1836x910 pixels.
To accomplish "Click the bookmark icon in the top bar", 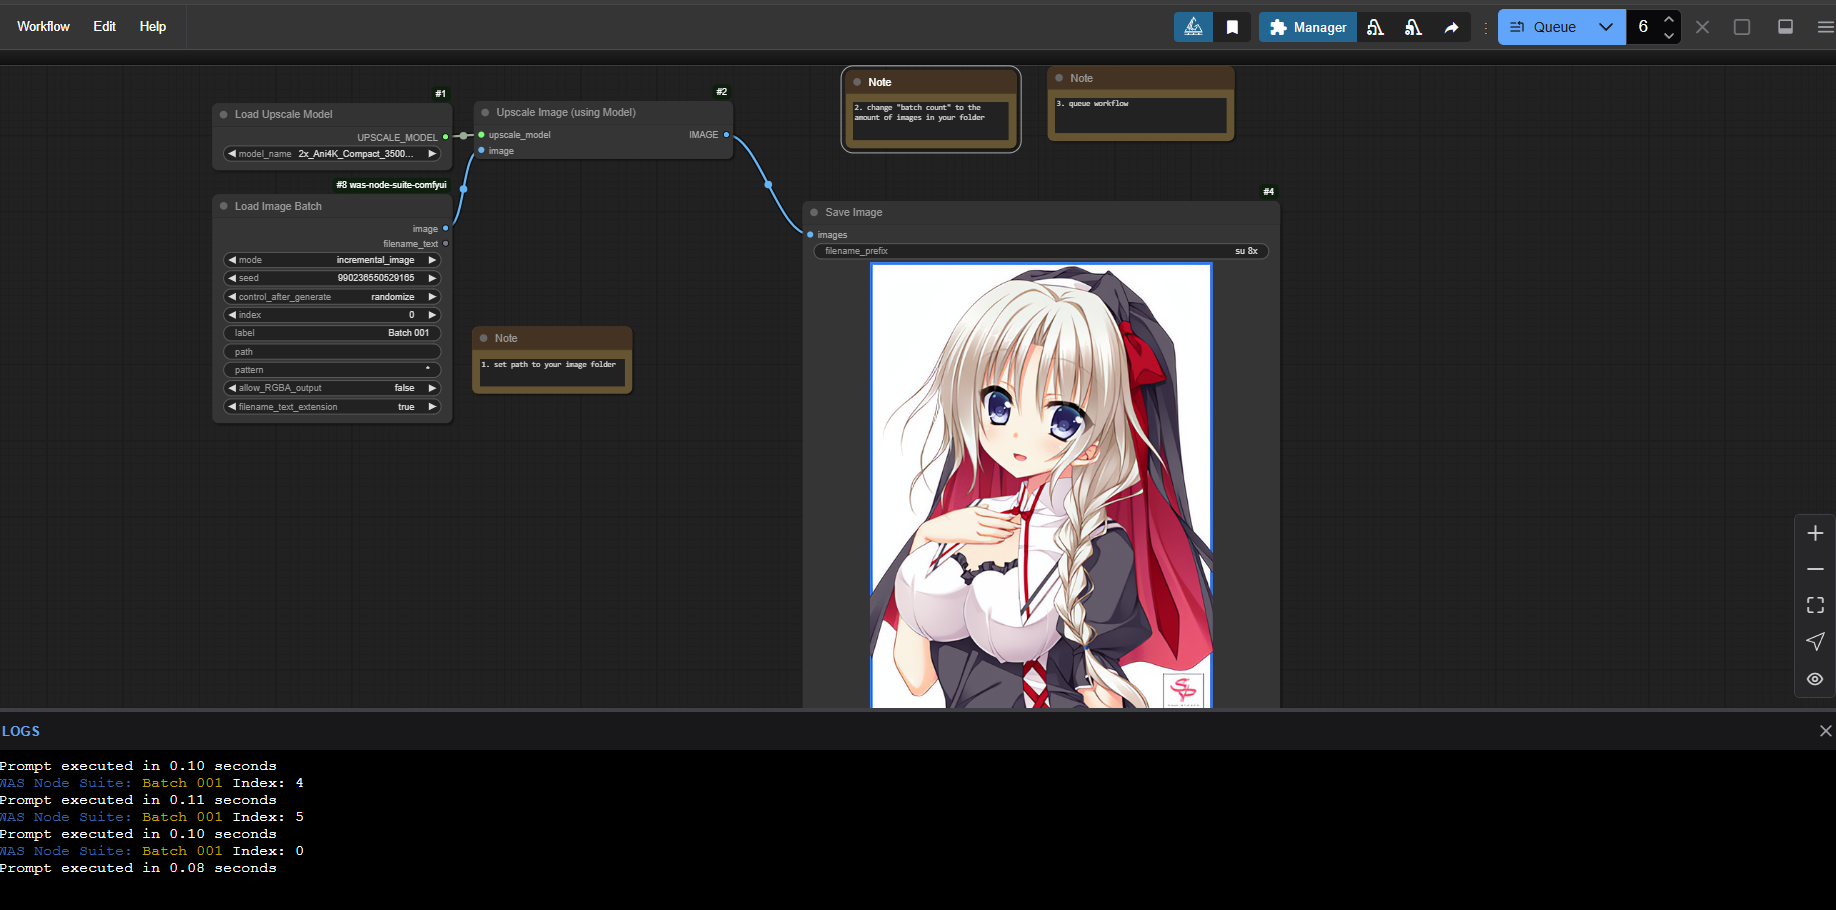I will click(1232, 27).
